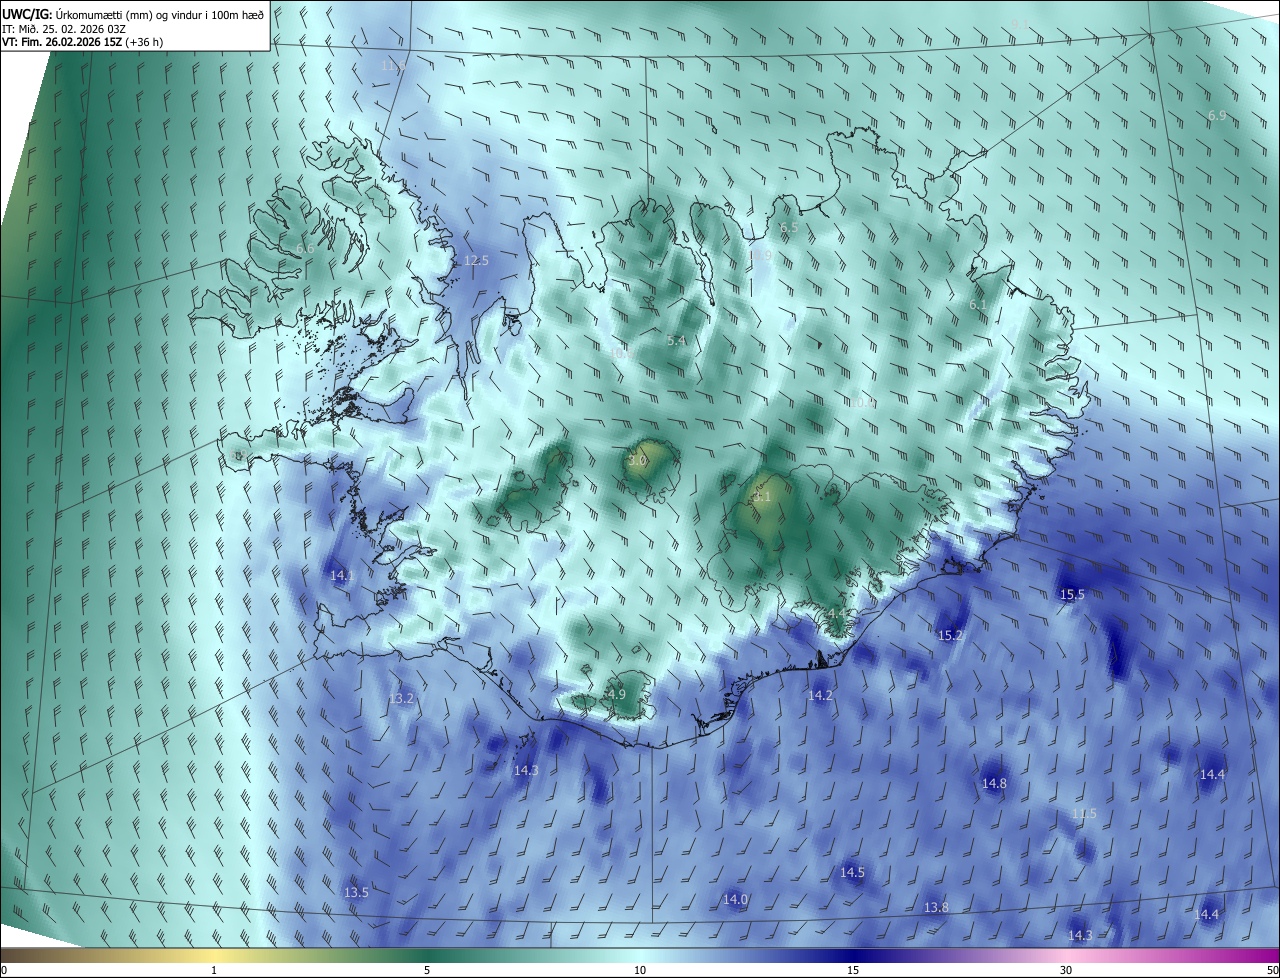This screenshot has height=978, width=1280.
Task: Click the 10 tick on the color scale
Action: (640, 970)
